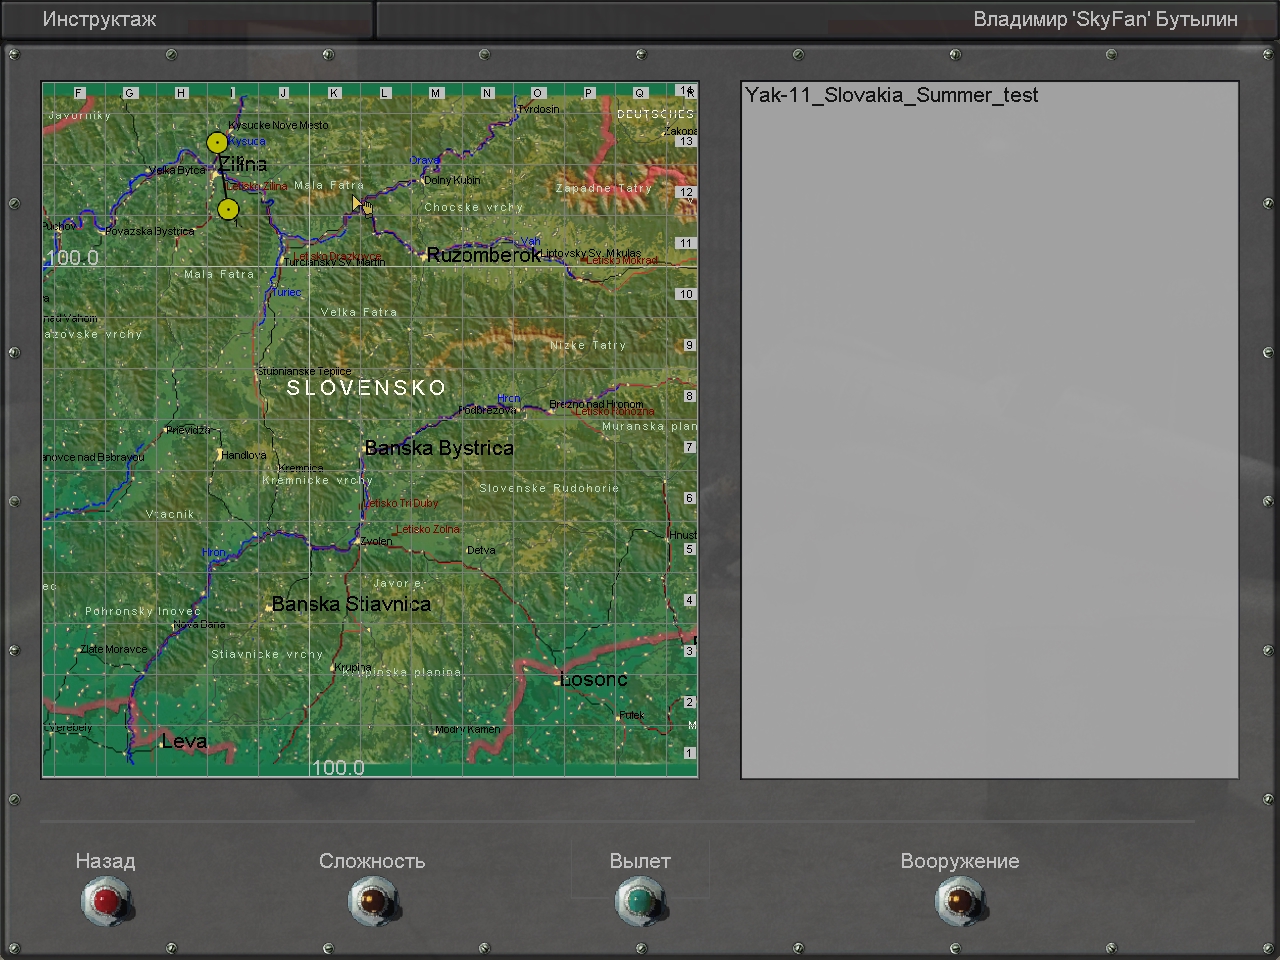Click map grid column header K
Viewport: 1280px width, 960px height.
click(x=334, y=93)
